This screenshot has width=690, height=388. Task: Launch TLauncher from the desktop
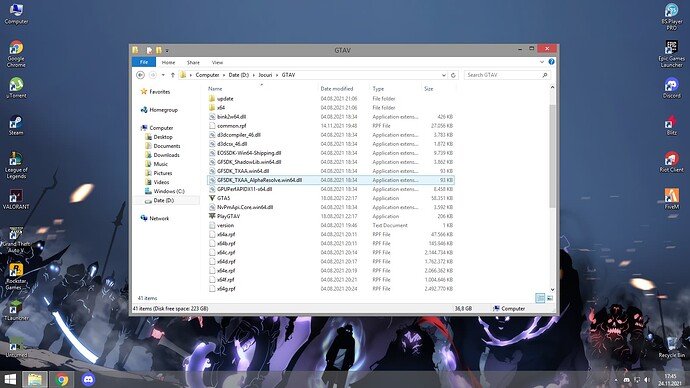tap(16, 310)
